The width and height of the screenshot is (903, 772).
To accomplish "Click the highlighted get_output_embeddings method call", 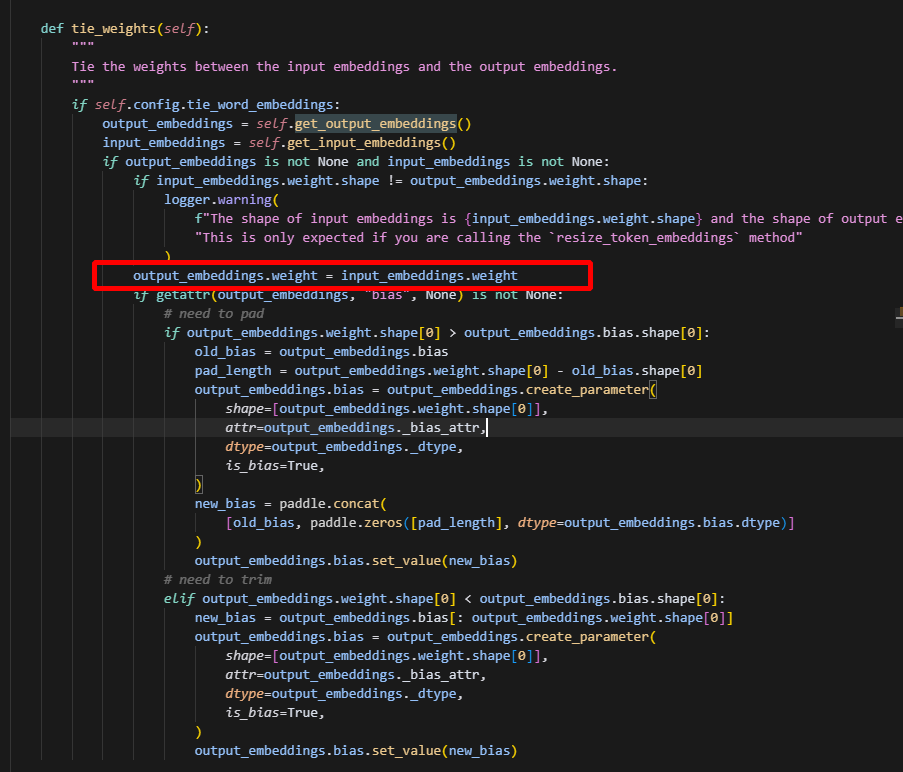I will [382, 124].
